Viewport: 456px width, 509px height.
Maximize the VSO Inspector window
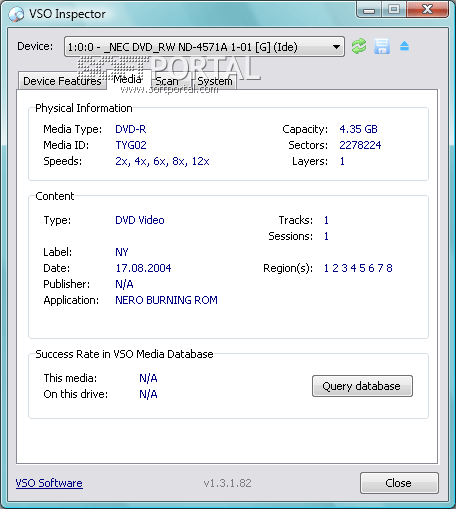(x=394, y=10)
